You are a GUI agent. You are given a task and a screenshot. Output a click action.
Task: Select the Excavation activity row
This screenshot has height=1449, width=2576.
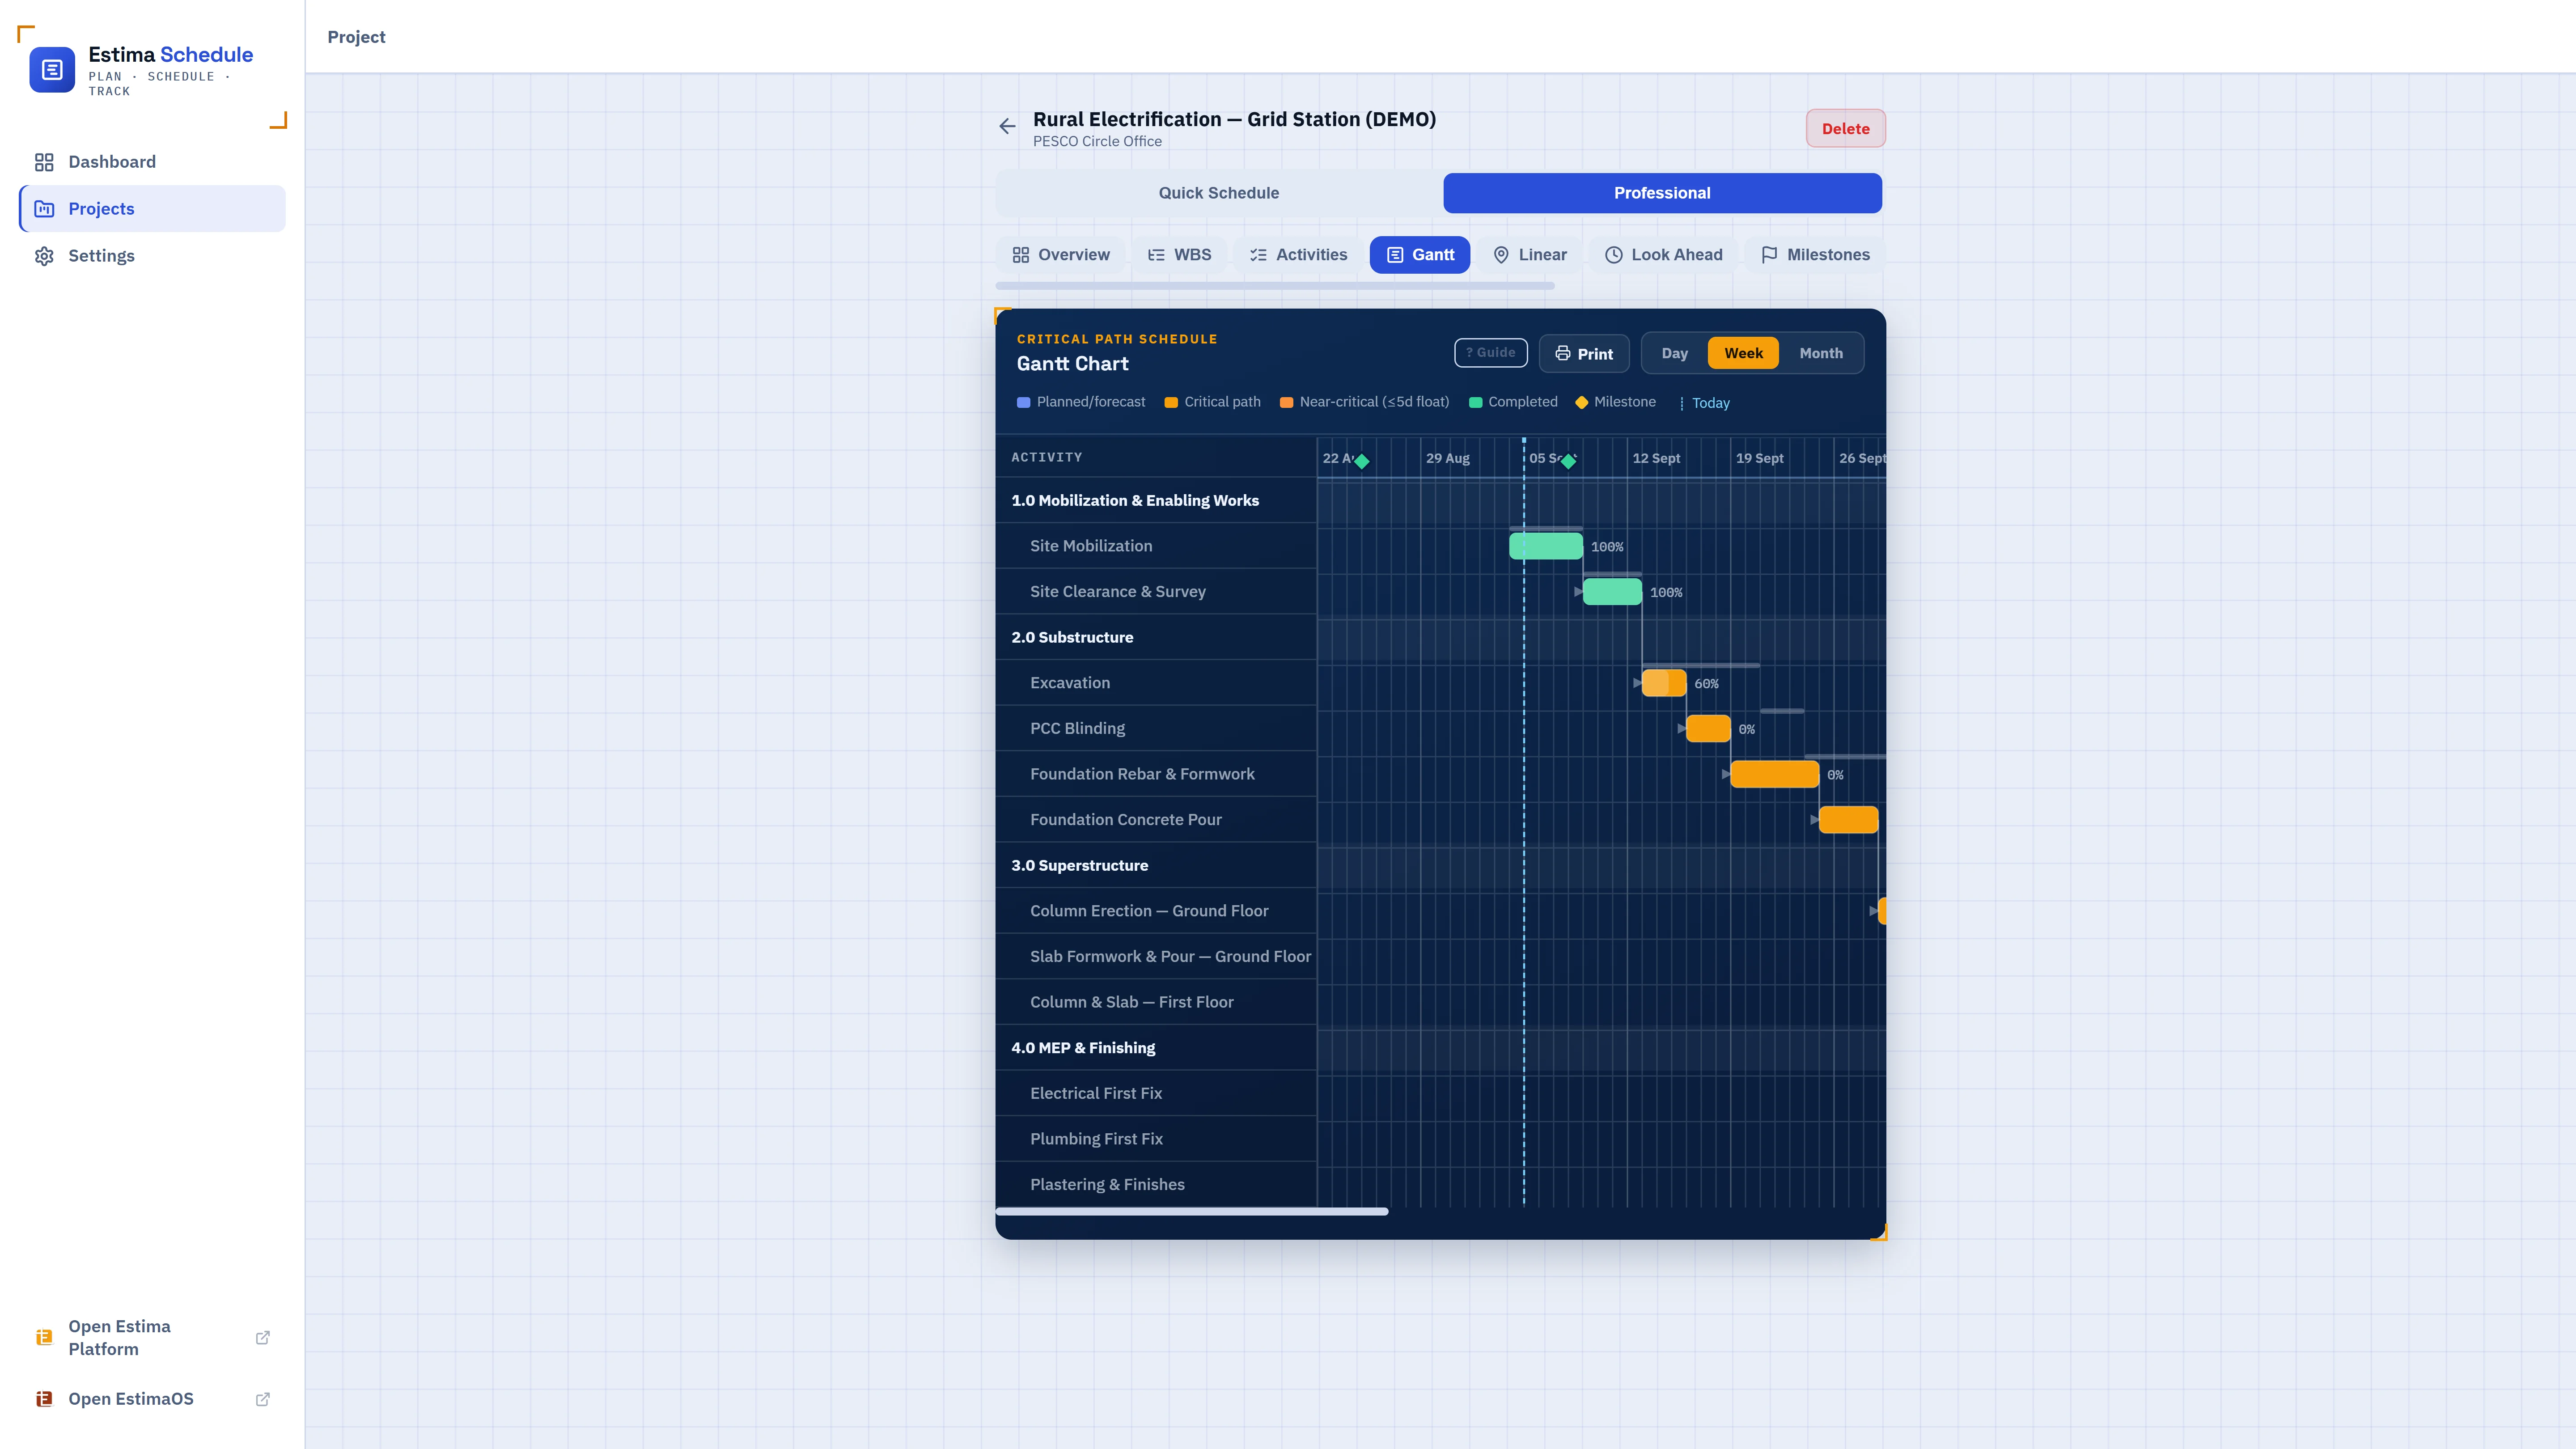click(1156, 683)
